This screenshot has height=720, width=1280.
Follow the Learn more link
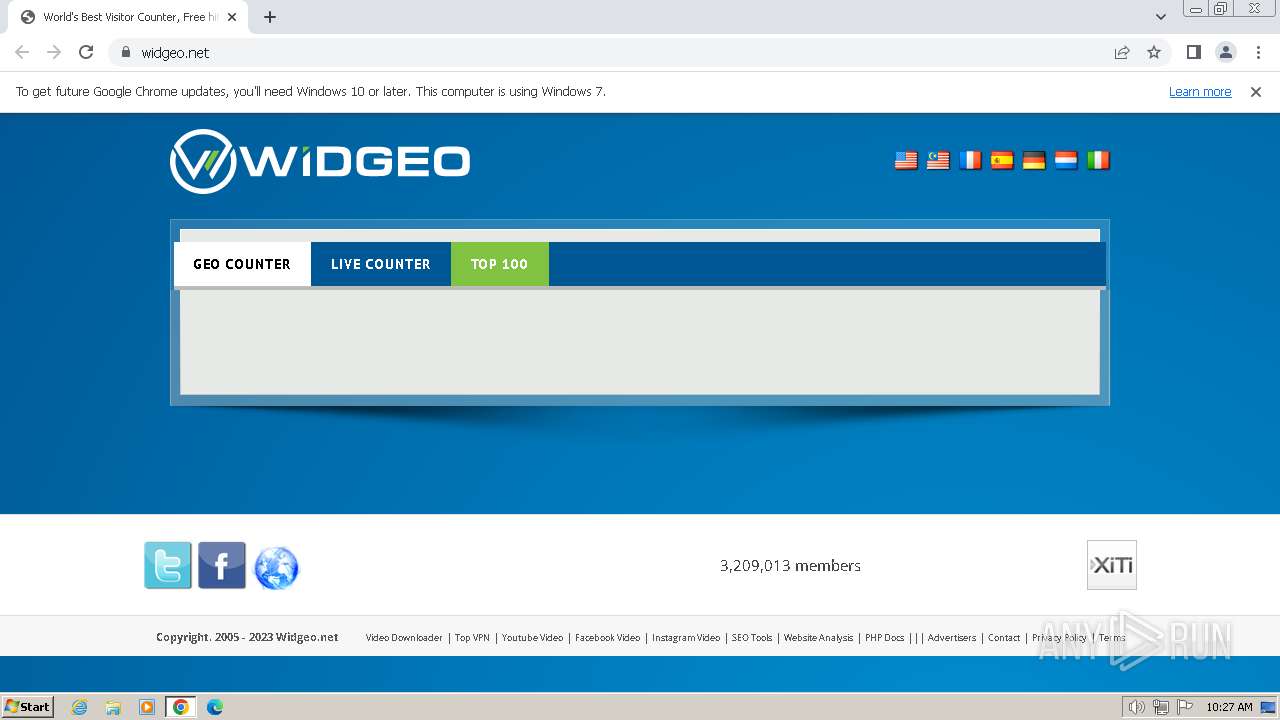pyautogui.click(x=1200, y=91)
